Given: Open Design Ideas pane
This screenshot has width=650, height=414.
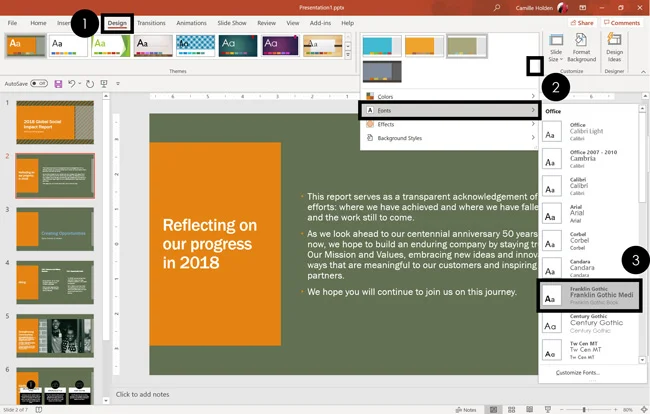Looking at the screenshot, I should click(614, 48).
